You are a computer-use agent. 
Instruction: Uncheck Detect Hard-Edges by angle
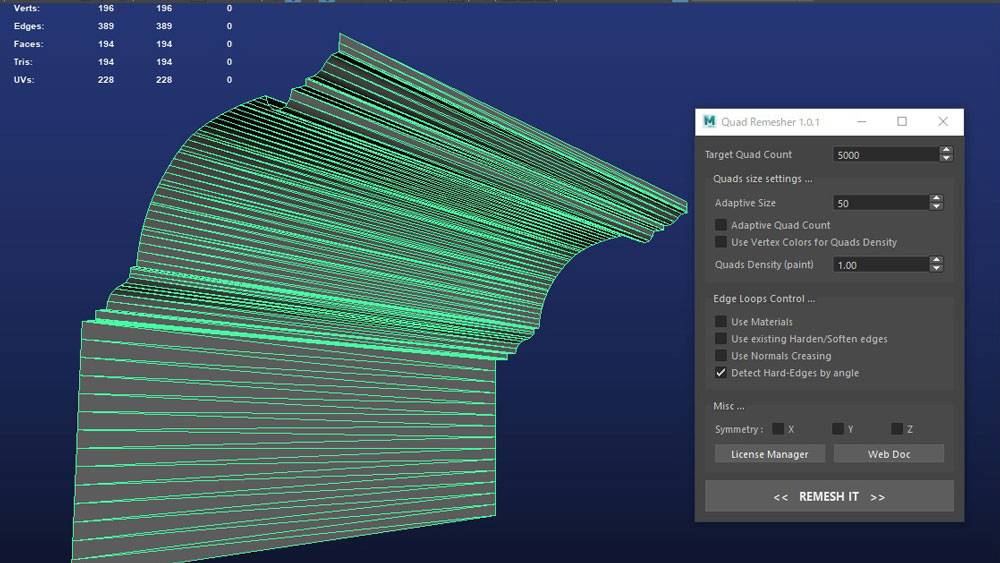coord(721,373)
